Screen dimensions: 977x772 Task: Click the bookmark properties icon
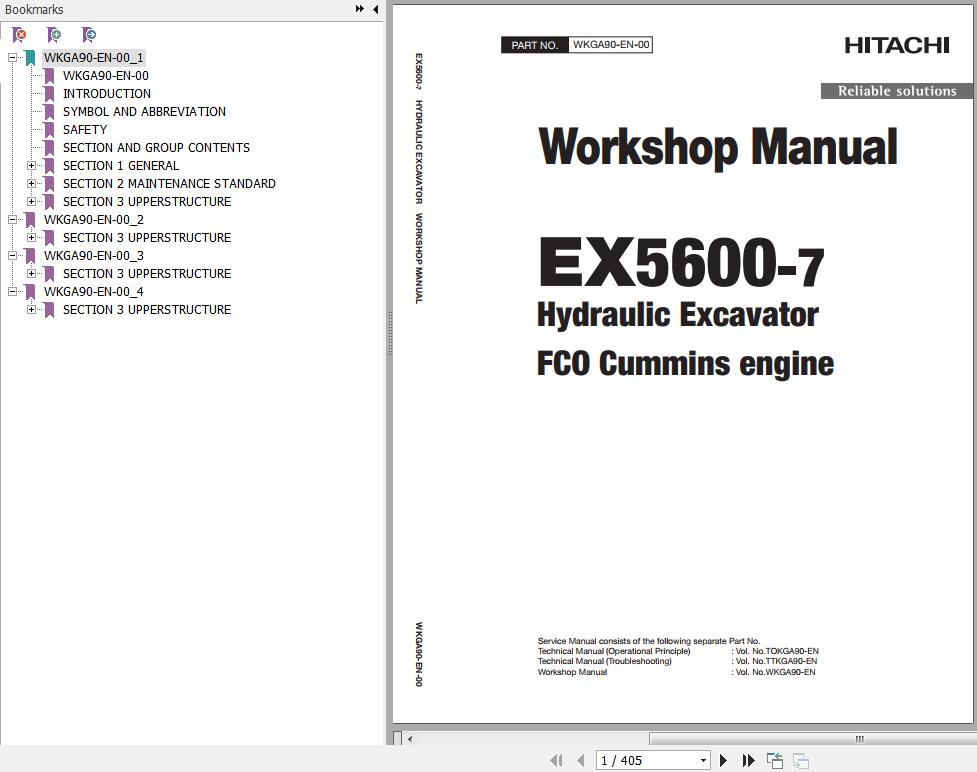pos(88,35)
